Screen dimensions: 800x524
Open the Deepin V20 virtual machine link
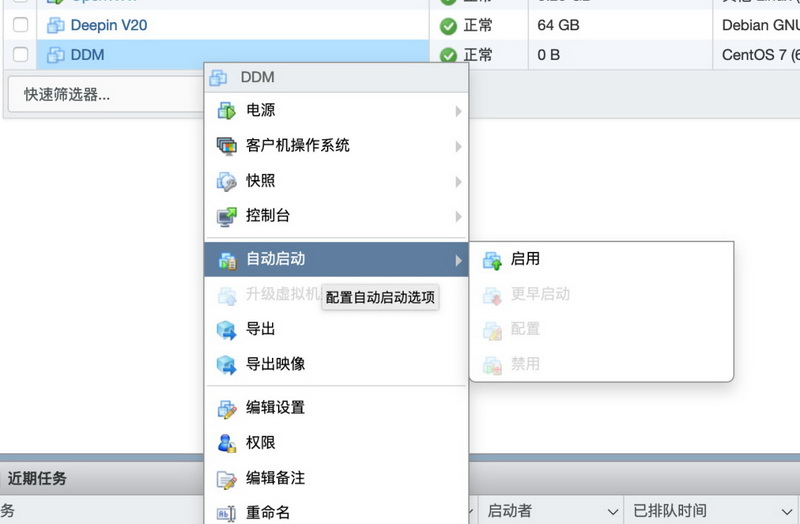pyautogui.click(x=108, y=25)
